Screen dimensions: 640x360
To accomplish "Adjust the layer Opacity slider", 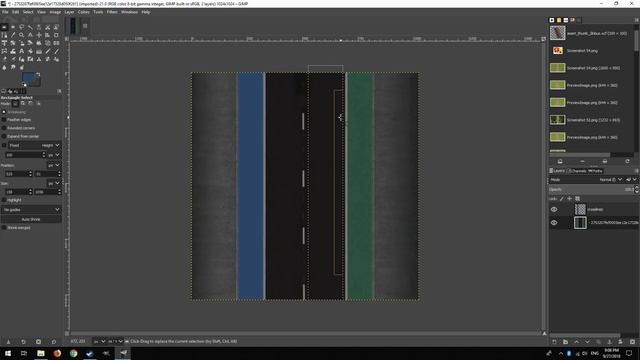I will 591,189.
